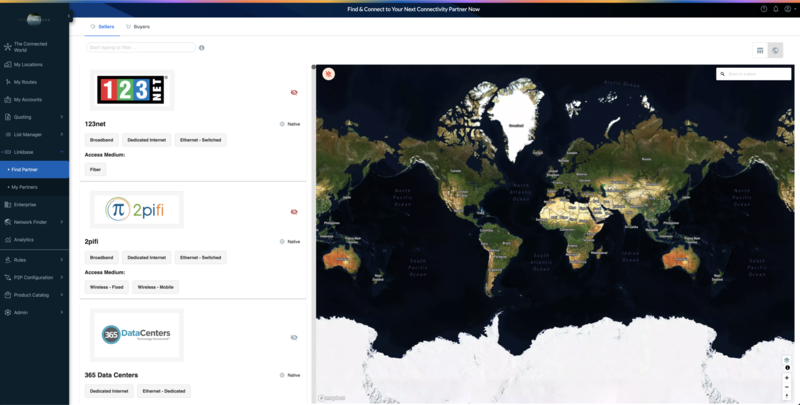This screenshot has width=800, height=405.
Task: Click the filter info icon
Action: click(x=202, y=48)
